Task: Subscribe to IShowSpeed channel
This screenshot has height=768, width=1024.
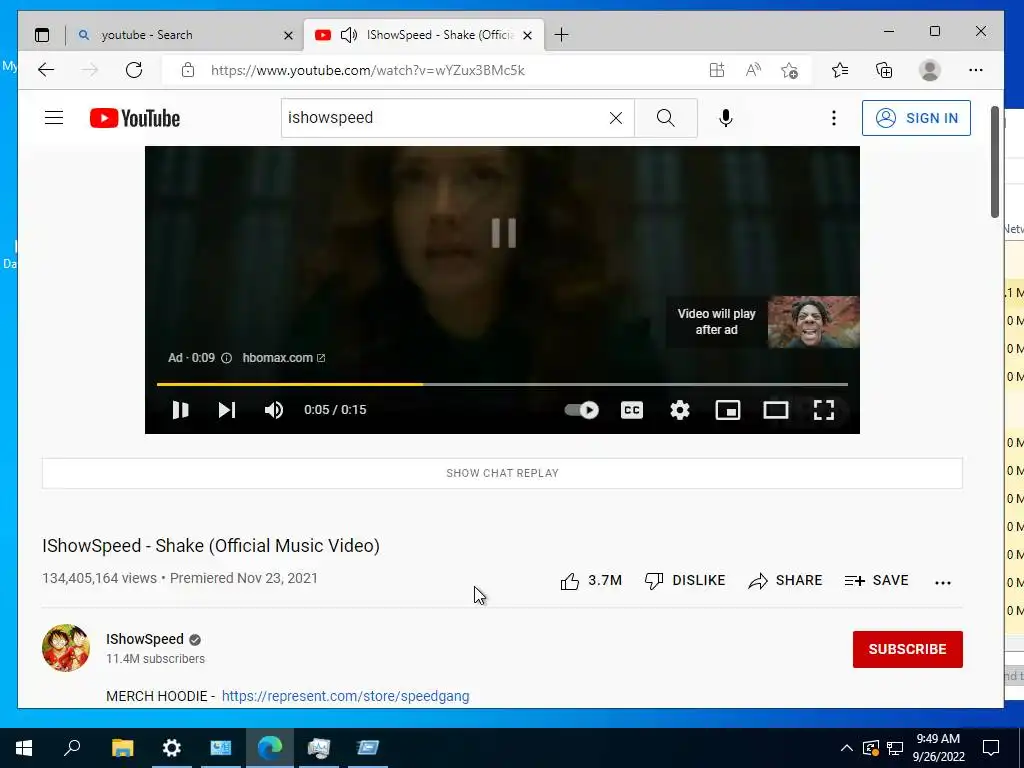Action: (907, 649)
